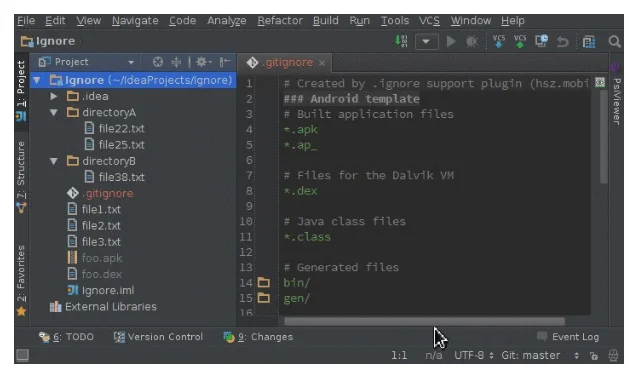The image size is (629, 370).
Task: Open the VCS menu
Action: [429, 20]
